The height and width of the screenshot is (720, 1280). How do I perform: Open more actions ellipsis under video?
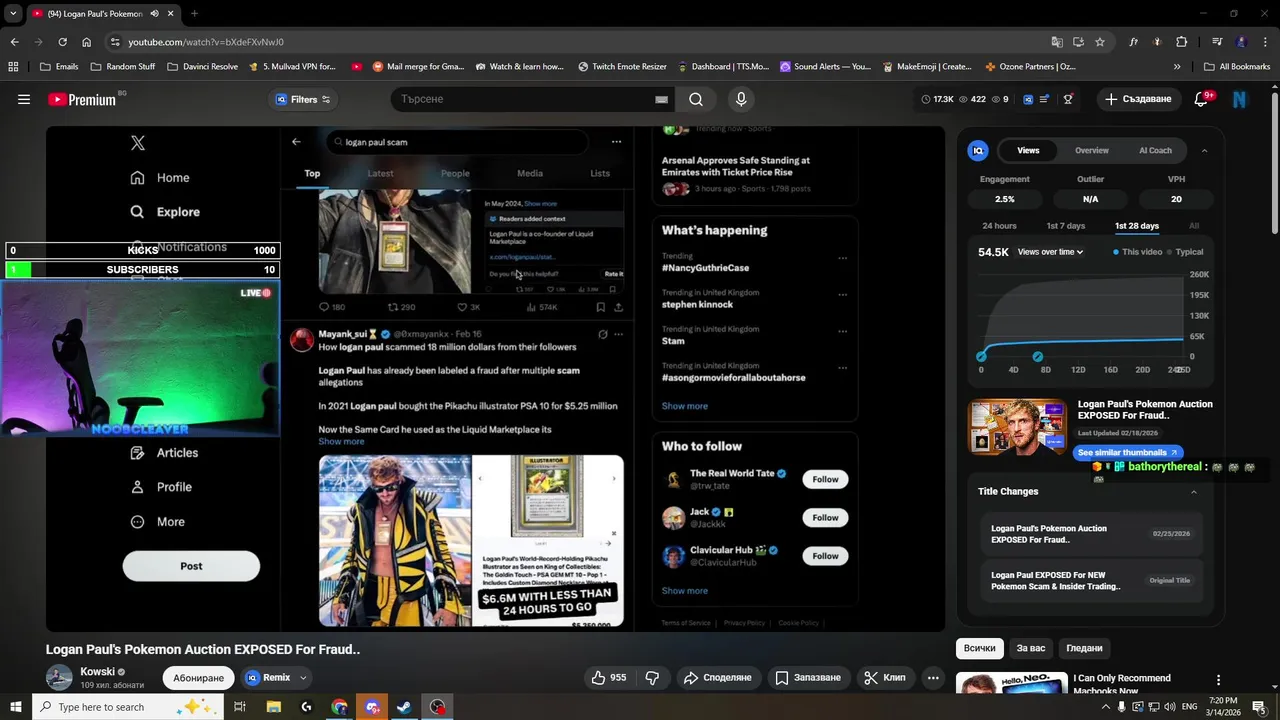click(x=933, y=677)
